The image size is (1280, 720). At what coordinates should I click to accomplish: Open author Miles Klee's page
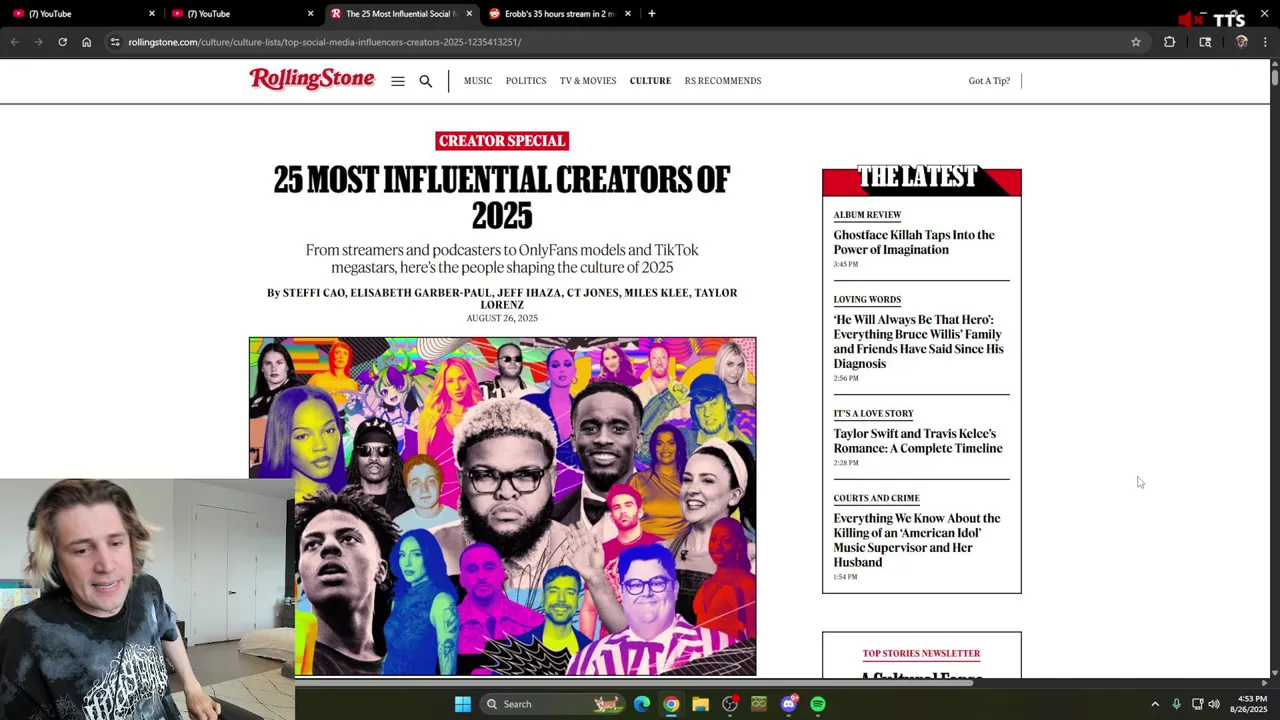656,293
